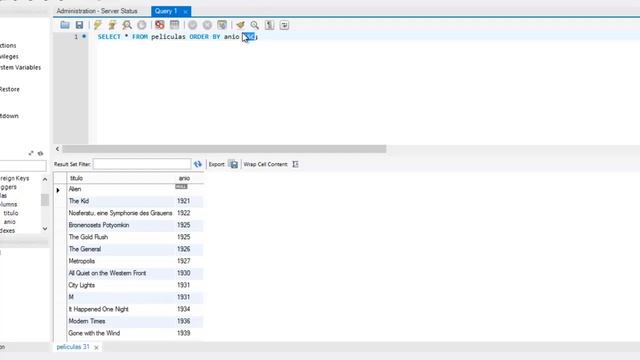Click the editor horizontal scrollbar thumb
Viewport: 640px width, 360px height.
[224, 149]
